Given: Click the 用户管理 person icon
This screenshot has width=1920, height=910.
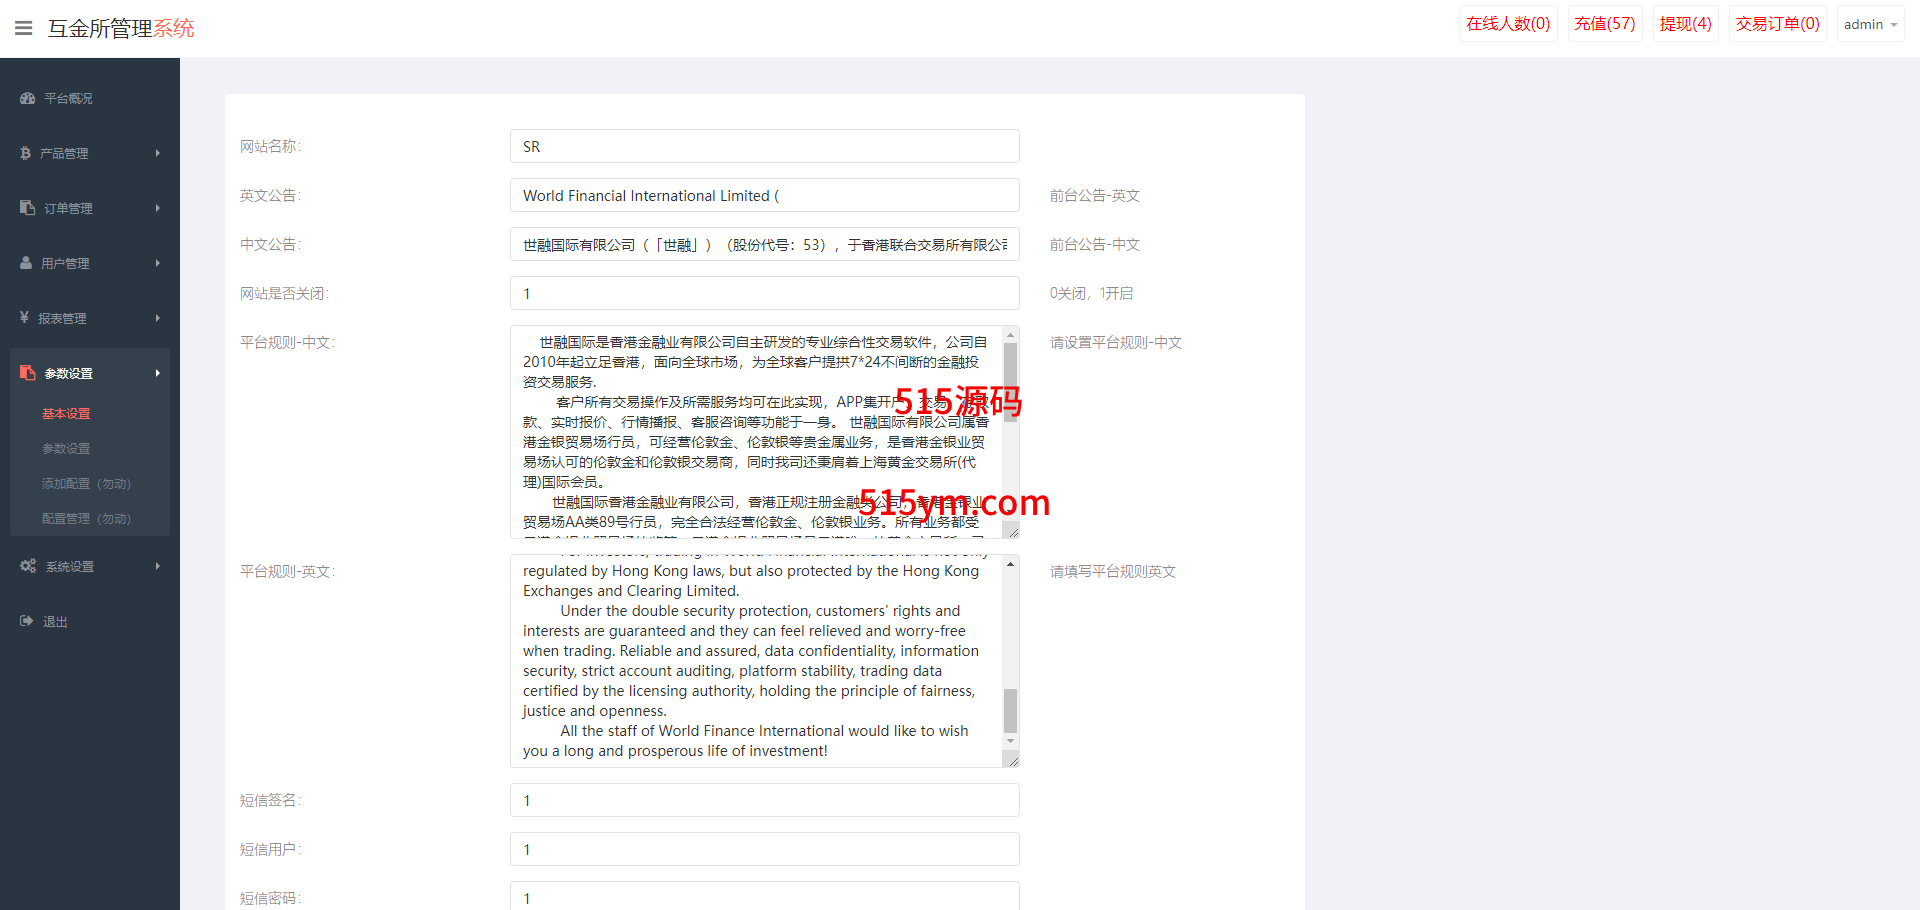Looking at the screenshot, I should pos(26,263).
